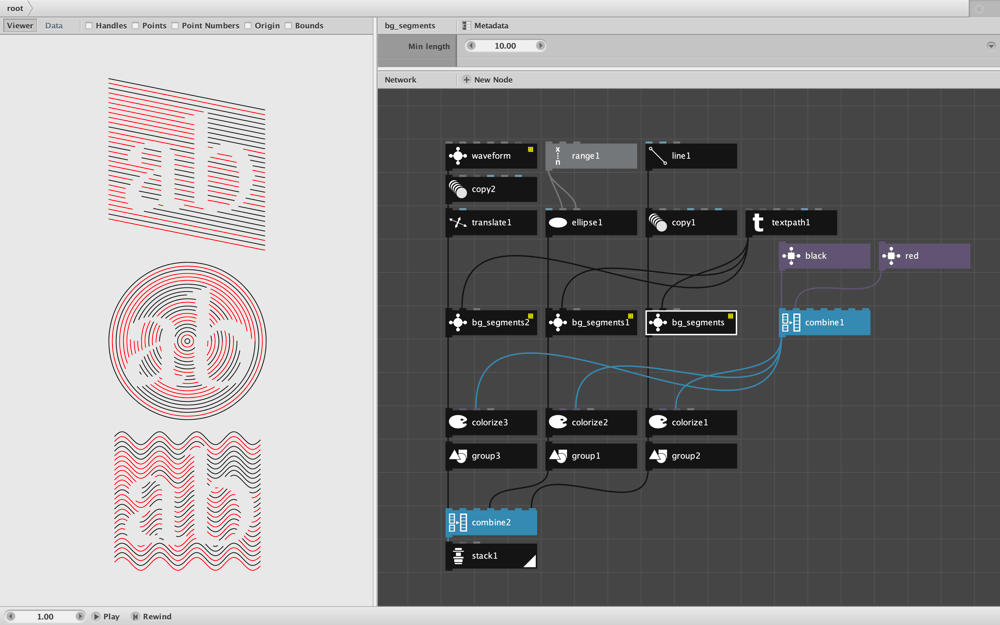Click the bg_segments2 node icon
This screenshot has height=625, width=1000.
pos(457,323)
